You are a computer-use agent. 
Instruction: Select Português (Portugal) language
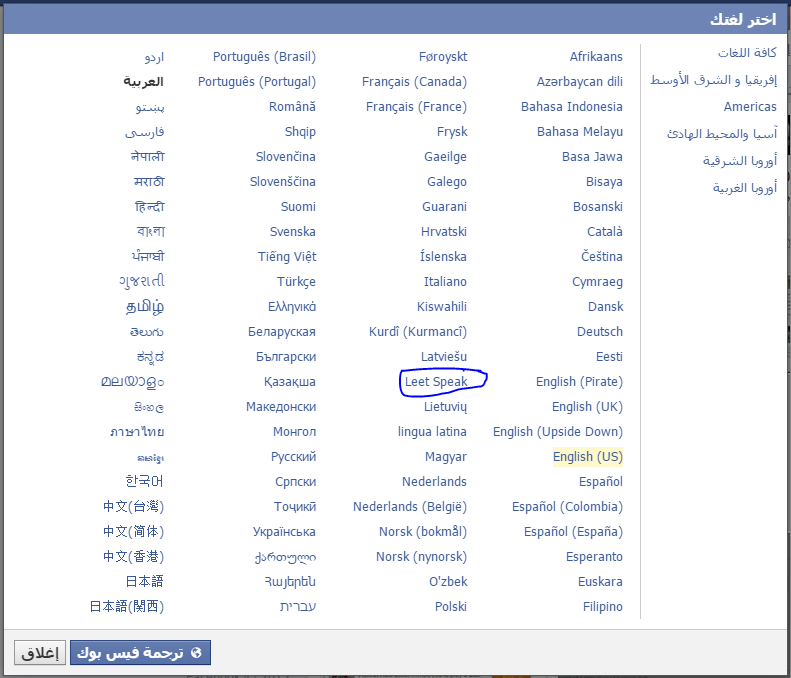tap(257, 82)
